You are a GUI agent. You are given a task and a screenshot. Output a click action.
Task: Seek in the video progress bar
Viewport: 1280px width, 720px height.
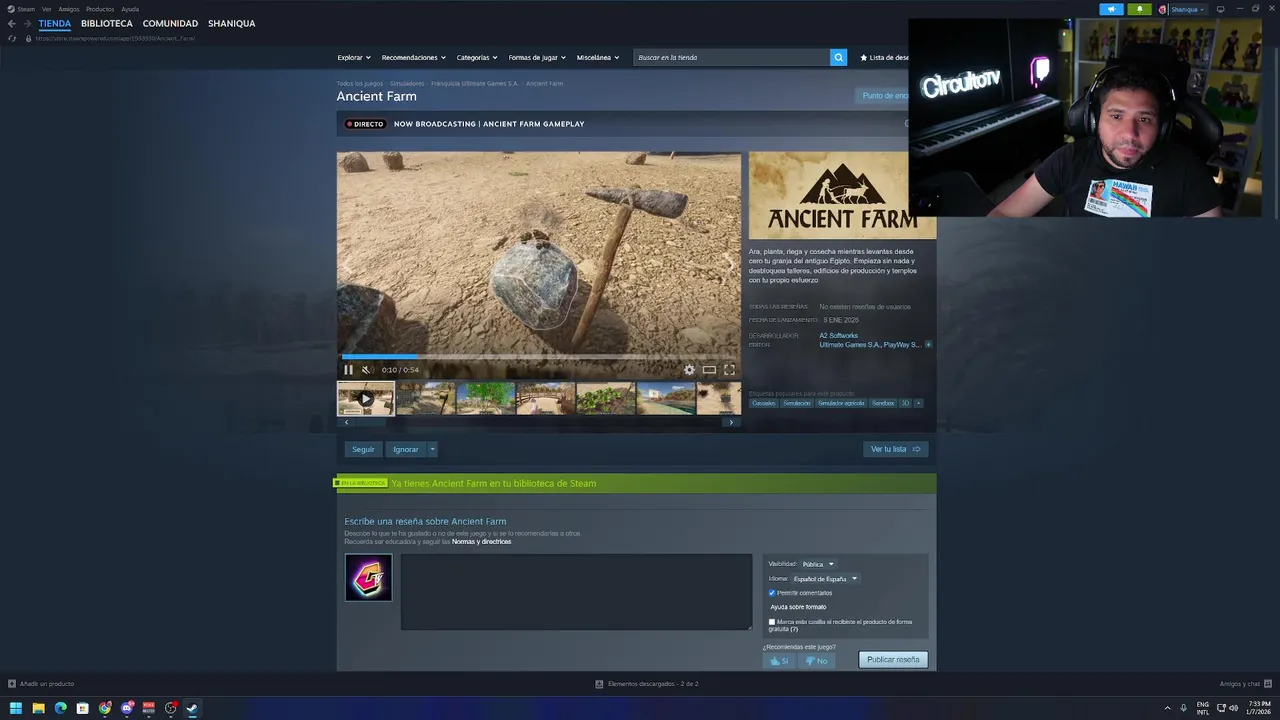pyautogui.click(x=540, y=356)
